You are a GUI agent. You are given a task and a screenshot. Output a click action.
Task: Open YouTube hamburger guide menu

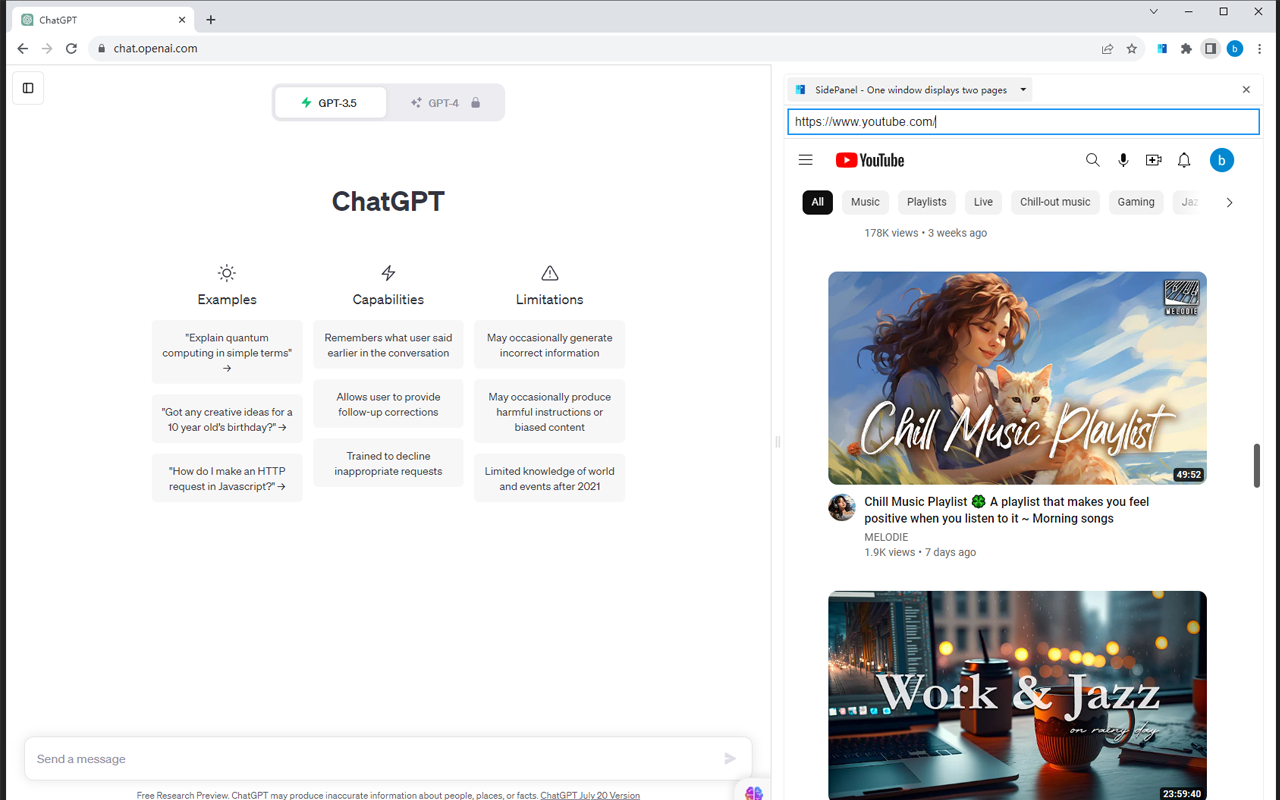pyautogui.click(x=805, y=160)
